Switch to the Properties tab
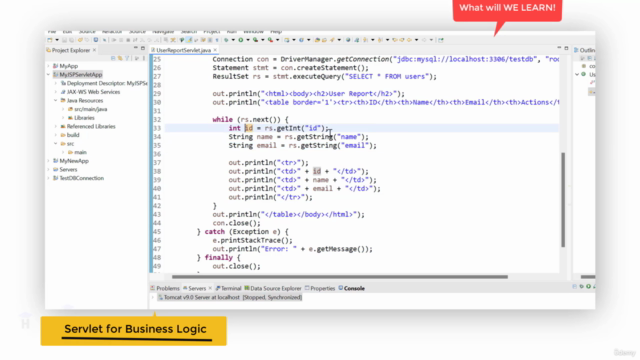The width and height of the screenshot is (640, 360). point(320,288)
